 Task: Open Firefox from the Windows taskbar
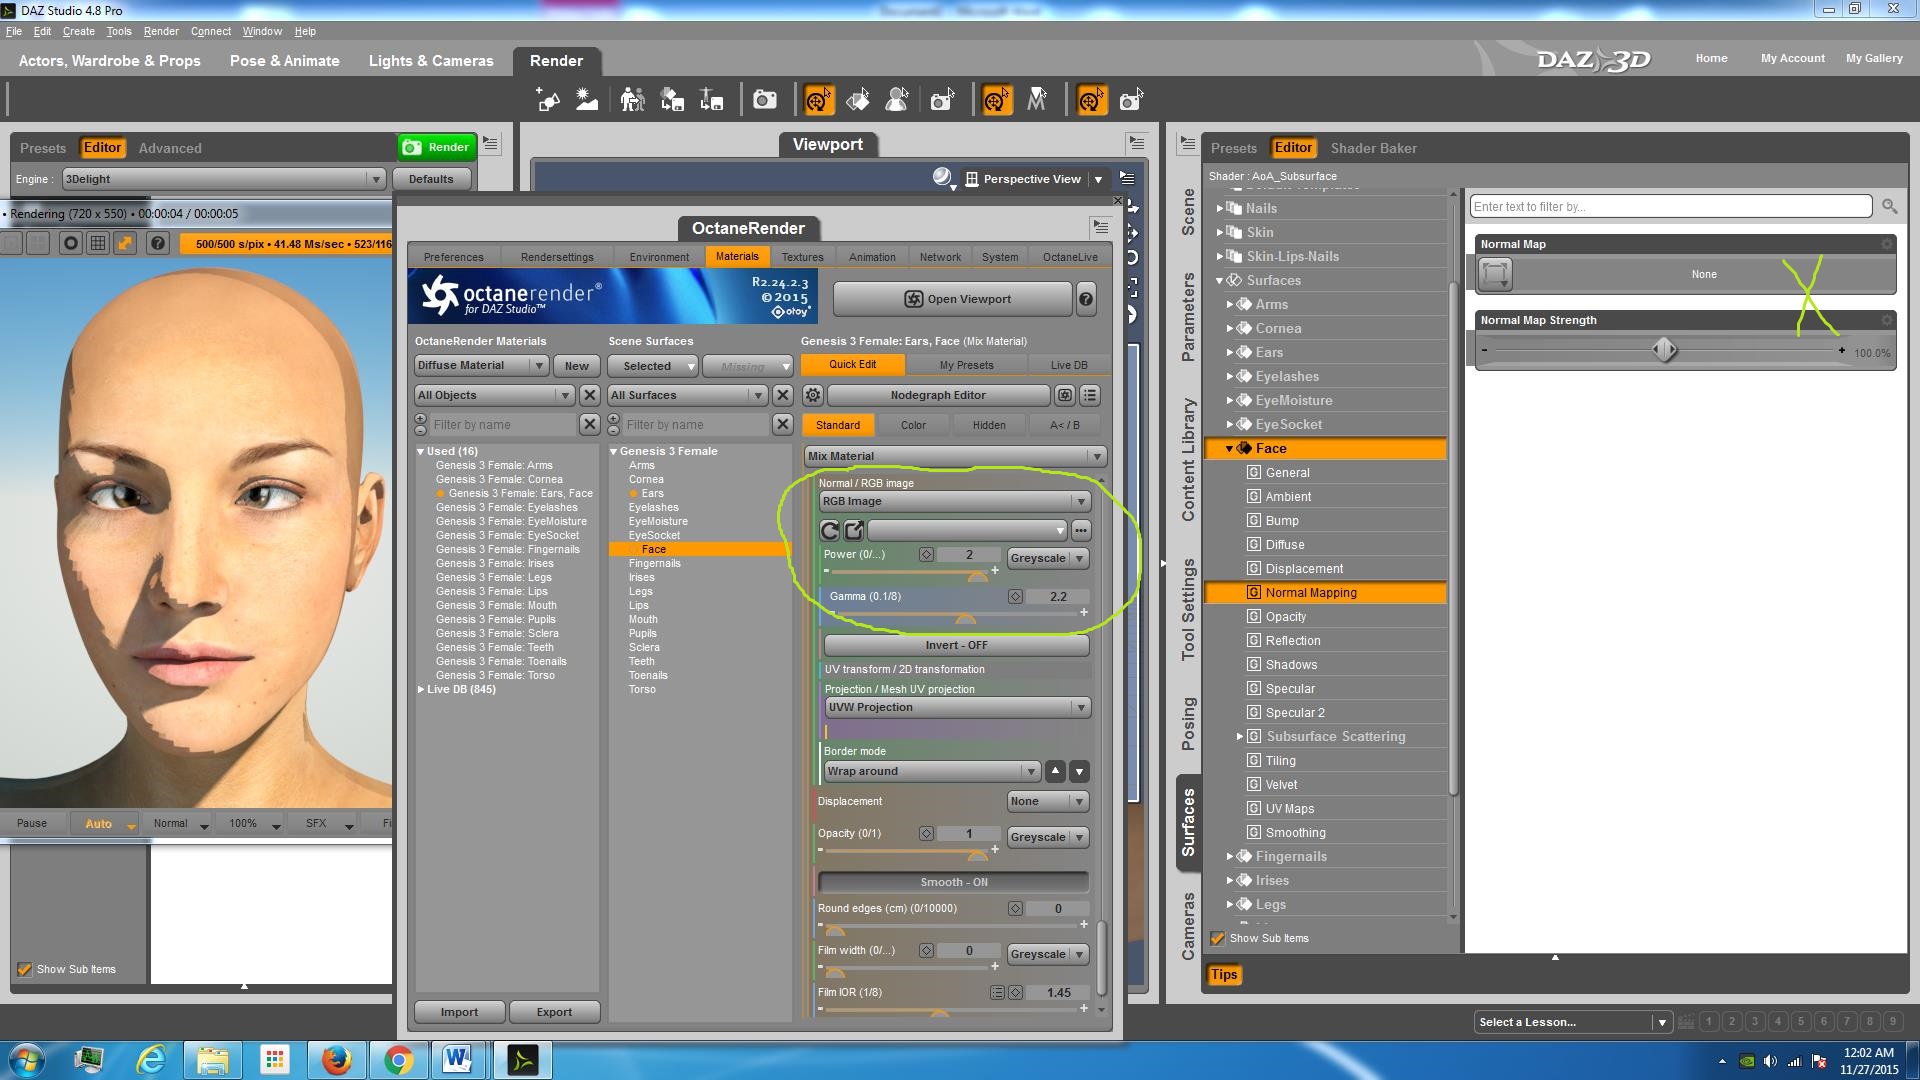coord(336,1059)
